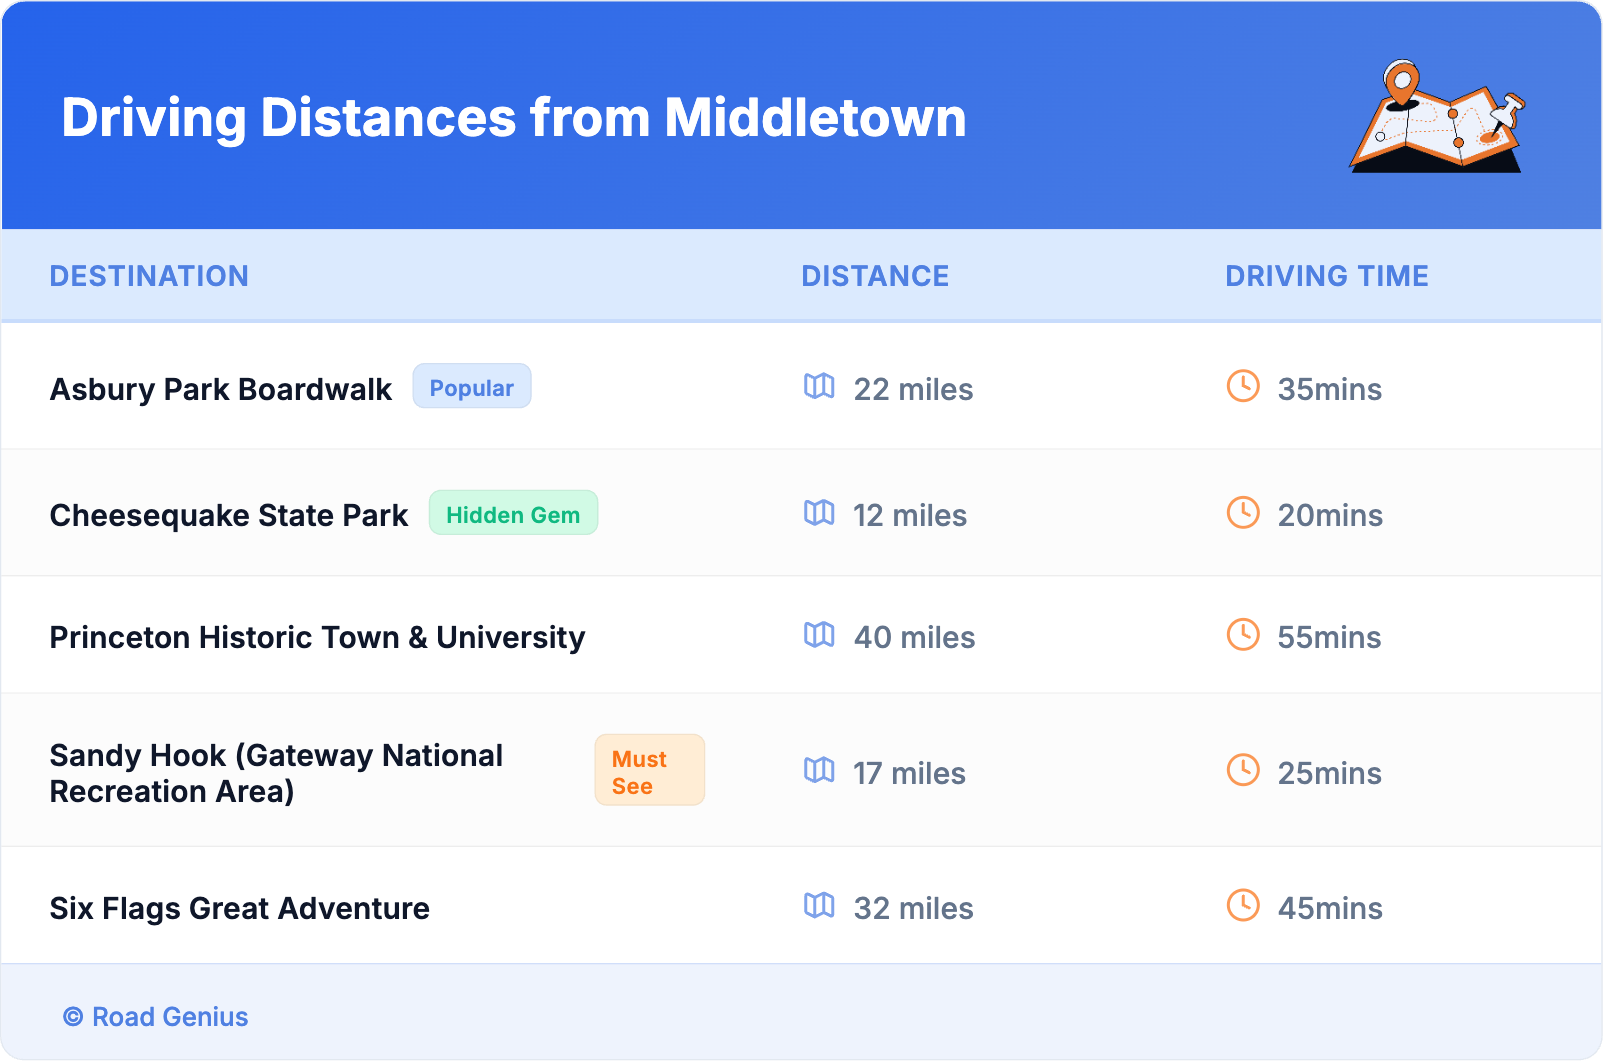1604x1062 pixels.
Task: Open the Road Genius copyright link
Action: [156, 1017]
